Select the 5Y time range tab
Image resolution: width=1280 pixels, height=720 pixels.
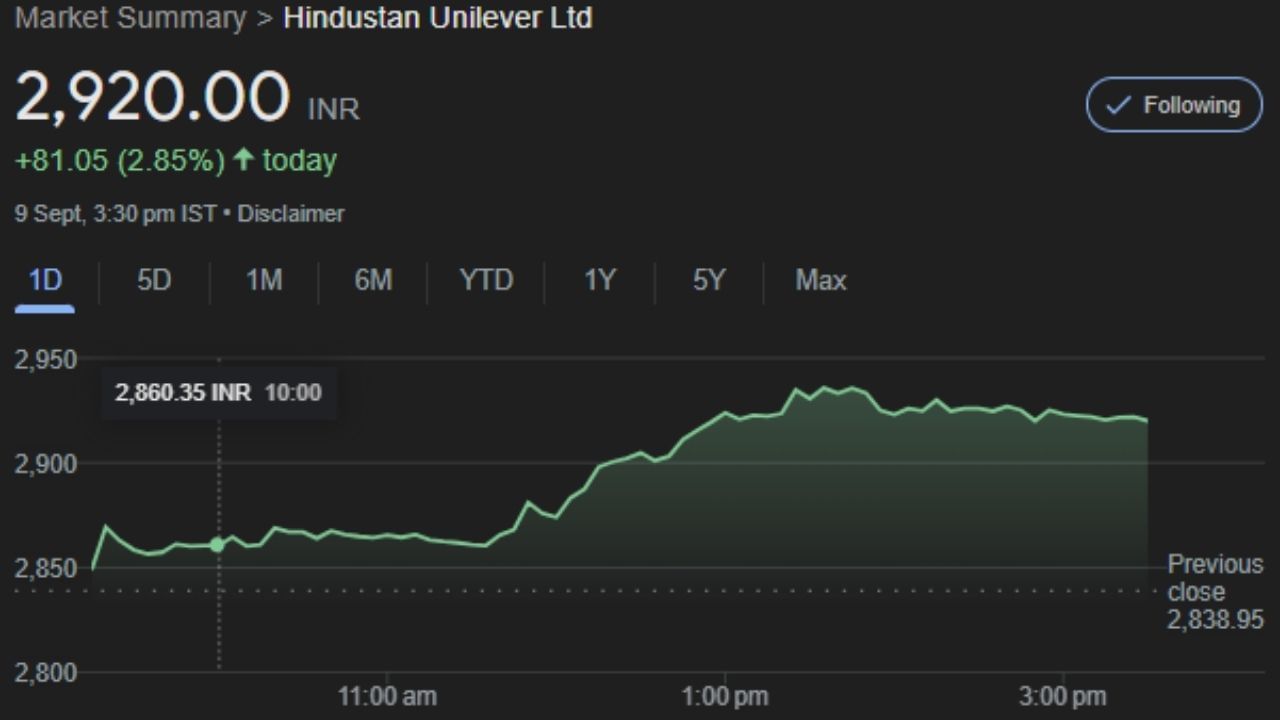pyautogui.click(x=708, y=281)
